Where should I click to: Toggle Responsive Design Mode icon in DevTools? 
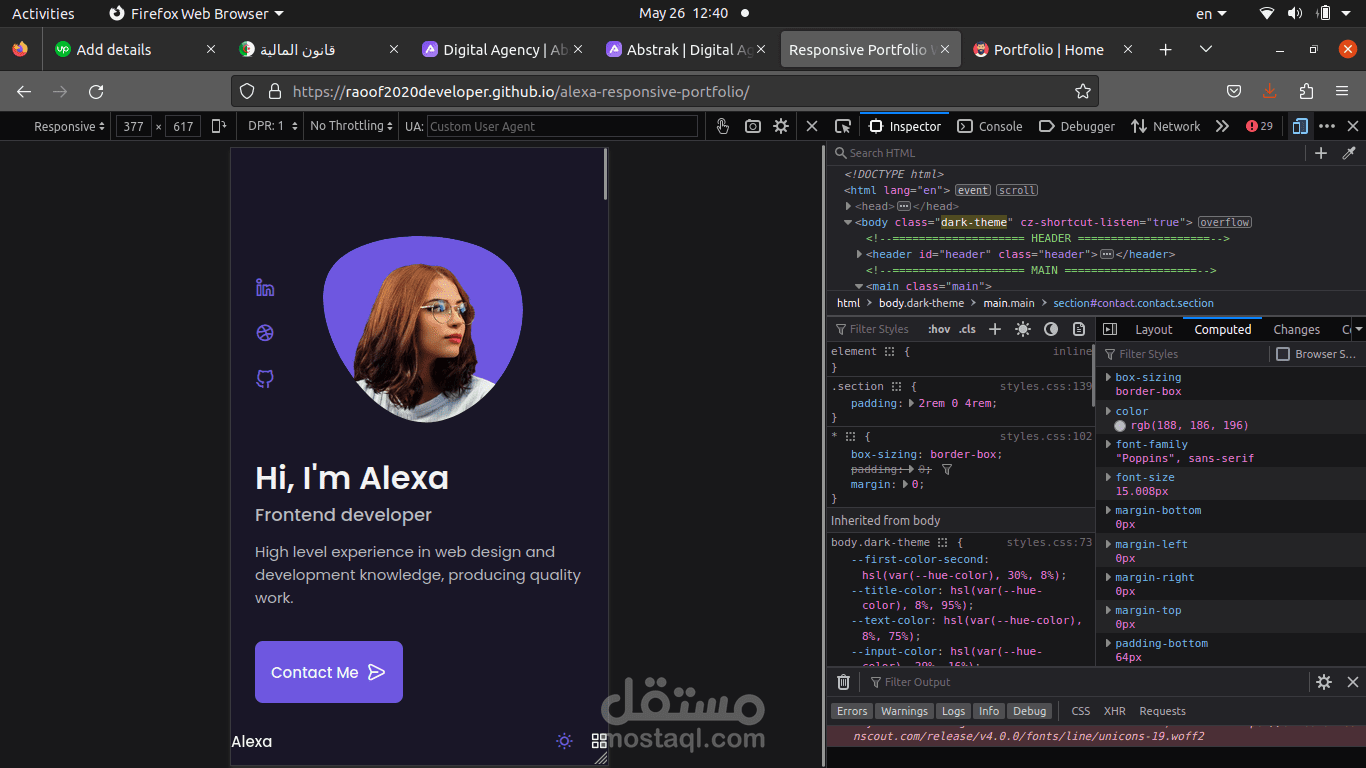[1299, 126]
